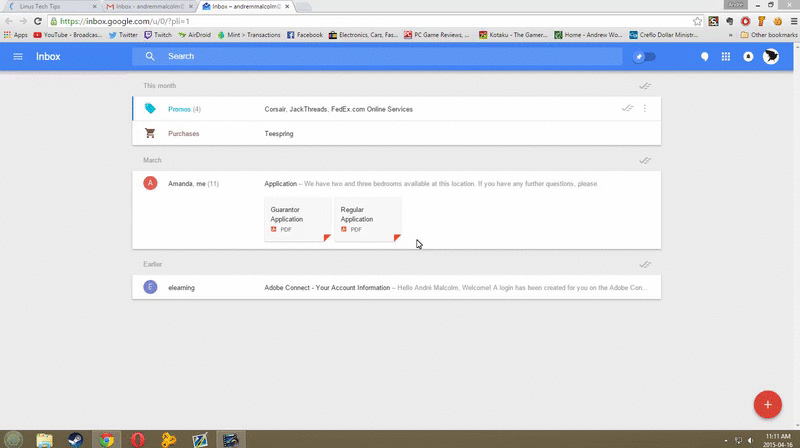The image size is (800, 448).
Task: Open the Apps bookmark shortcut
Action: click(16, 35)
